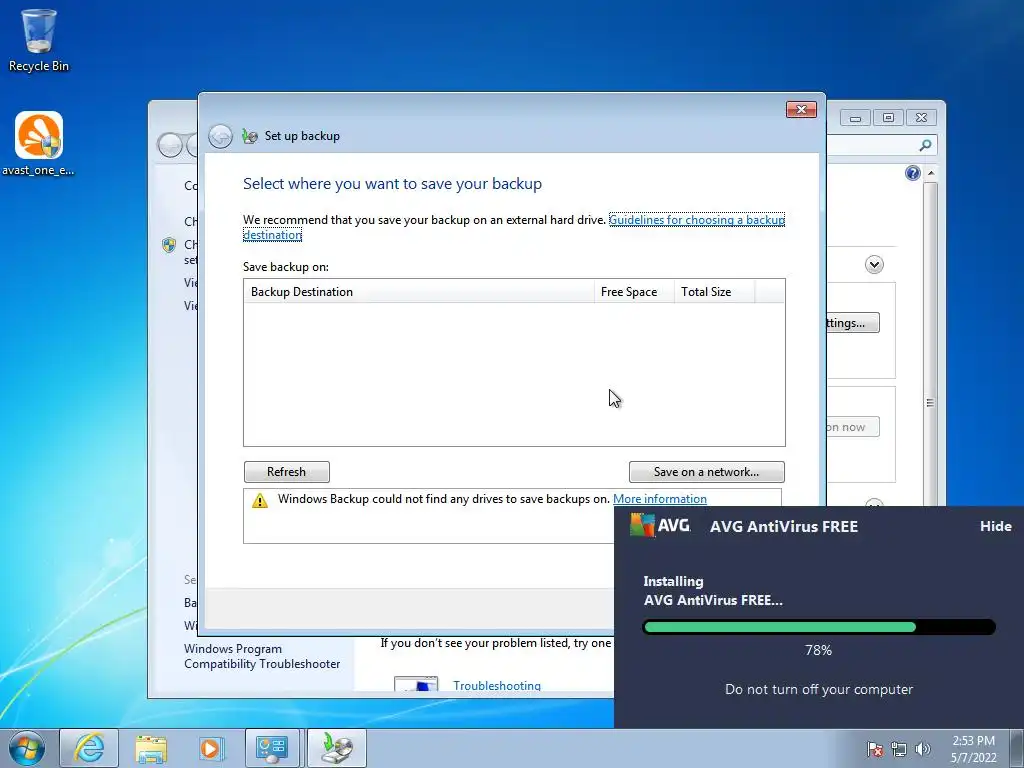
Task: Select the avast_one_e... installer icon
Action: coord(39,143)
